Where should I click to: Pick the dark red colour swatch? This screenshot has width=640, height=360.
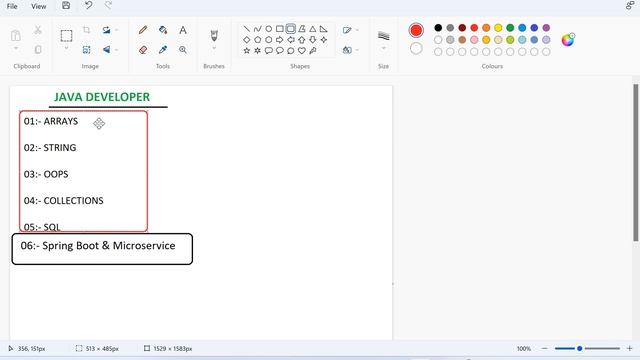[x=462, y=28]
